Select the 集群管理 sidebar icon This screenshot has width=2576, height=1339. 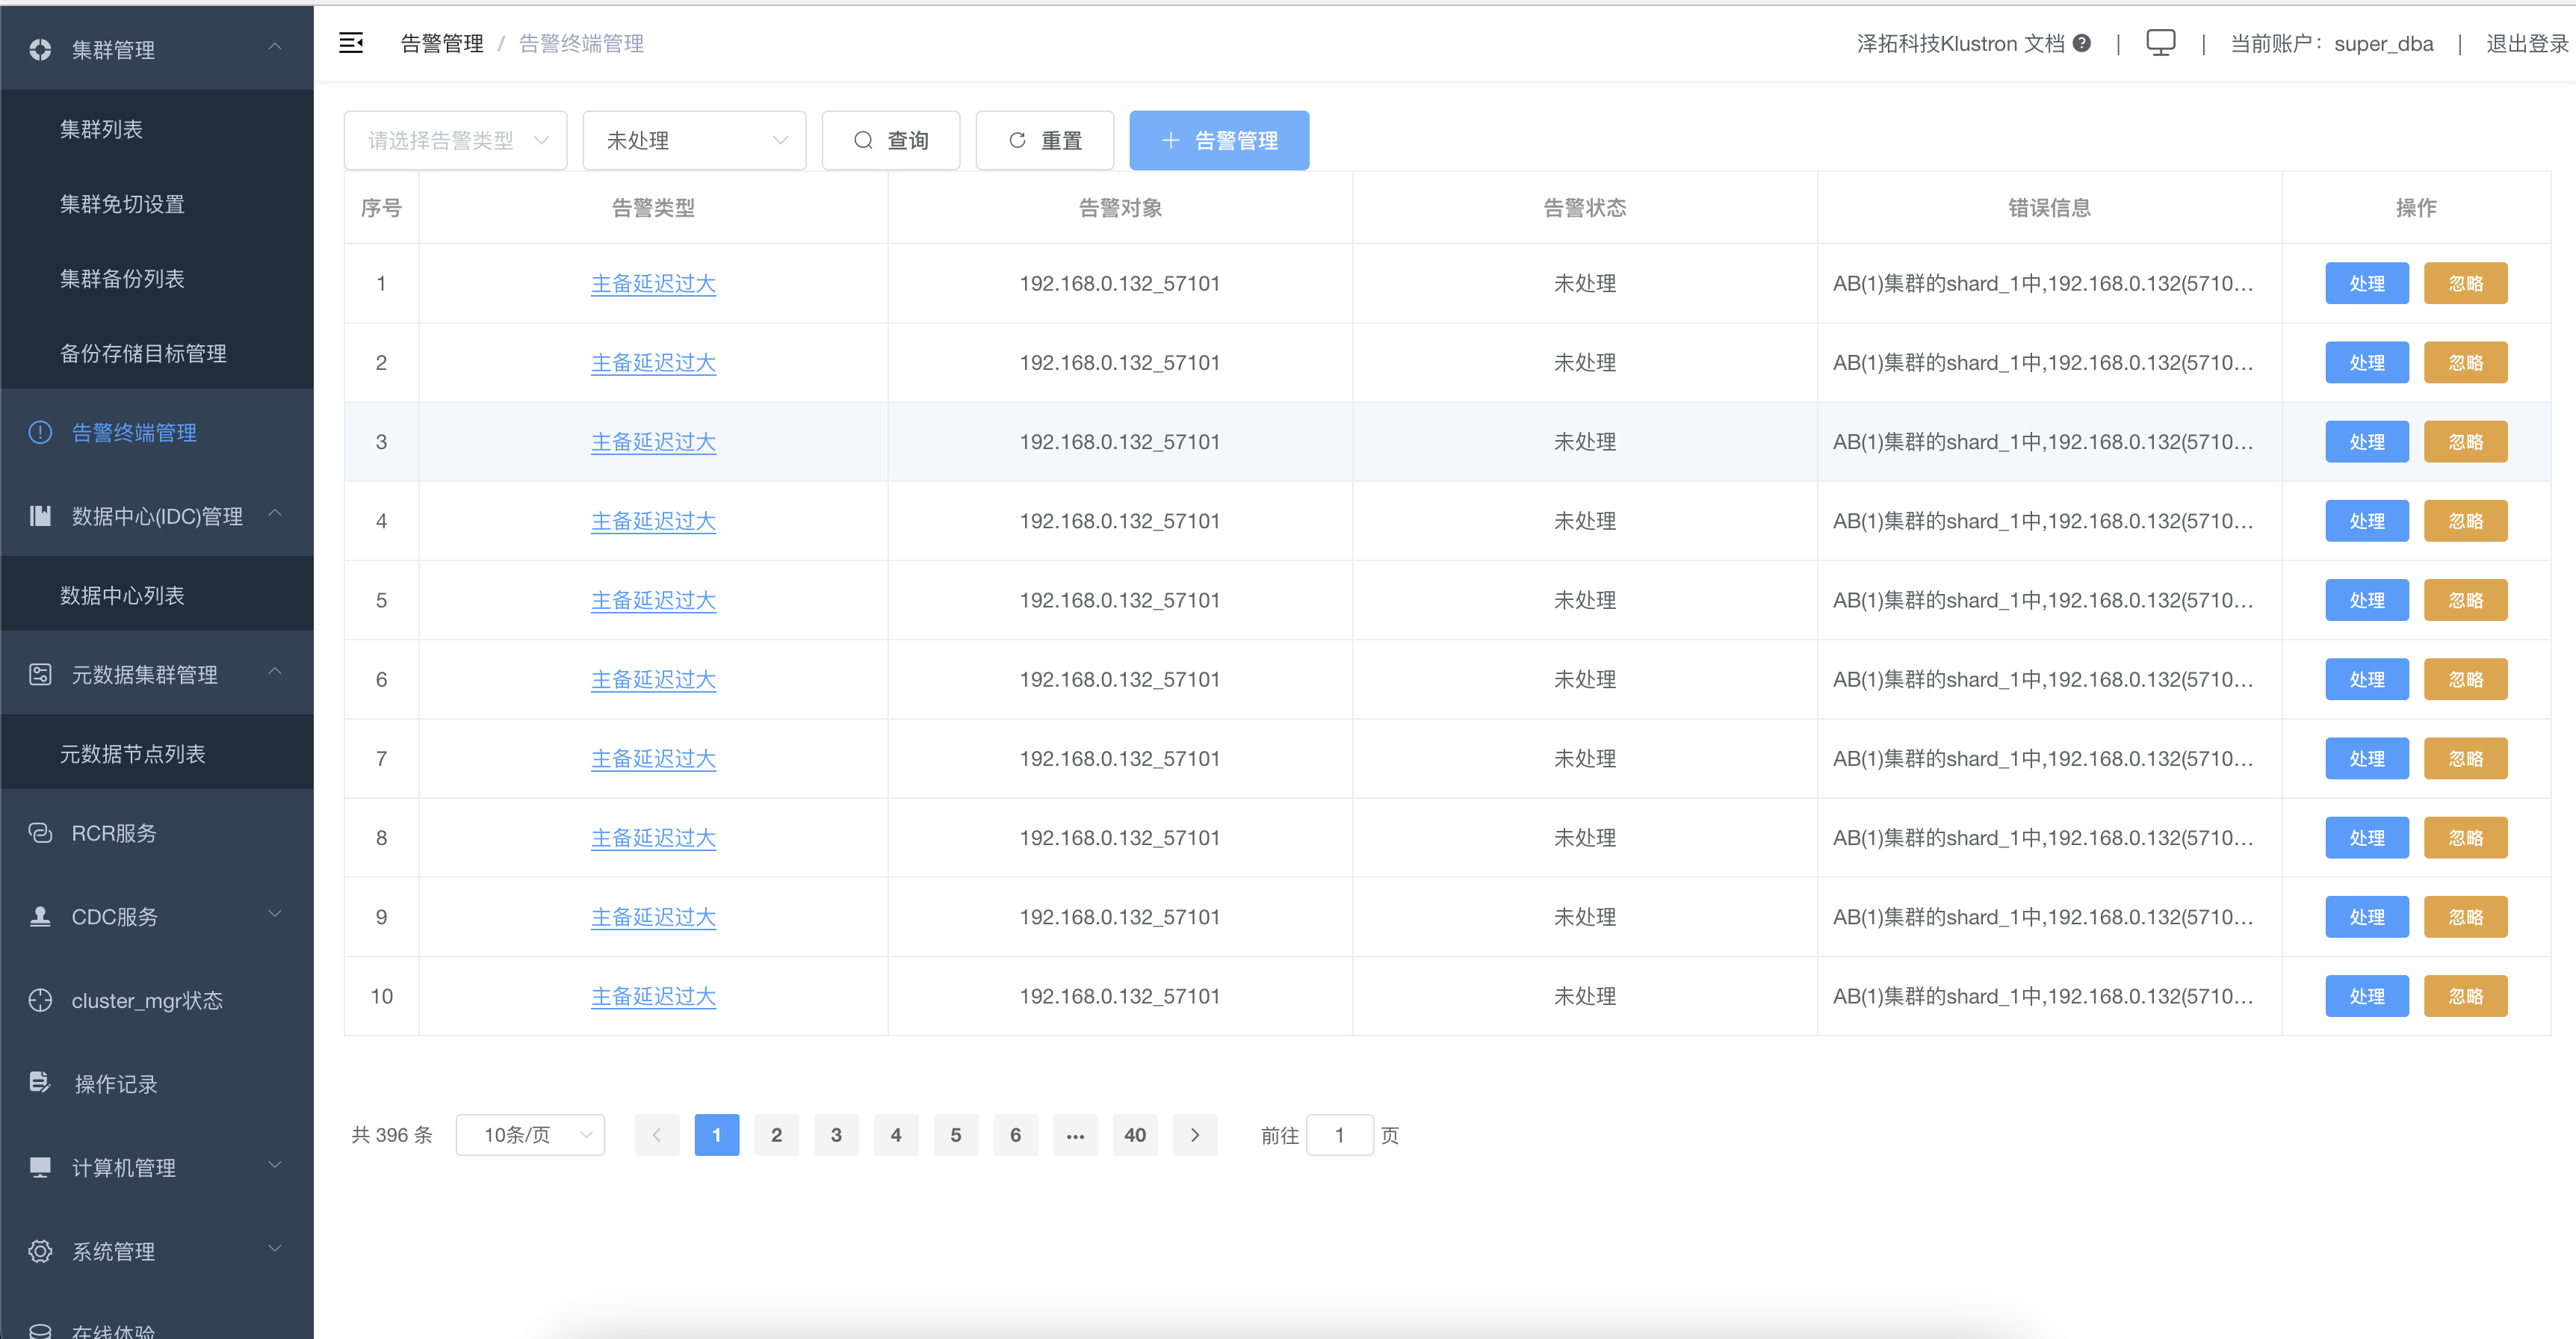[39, 49]
